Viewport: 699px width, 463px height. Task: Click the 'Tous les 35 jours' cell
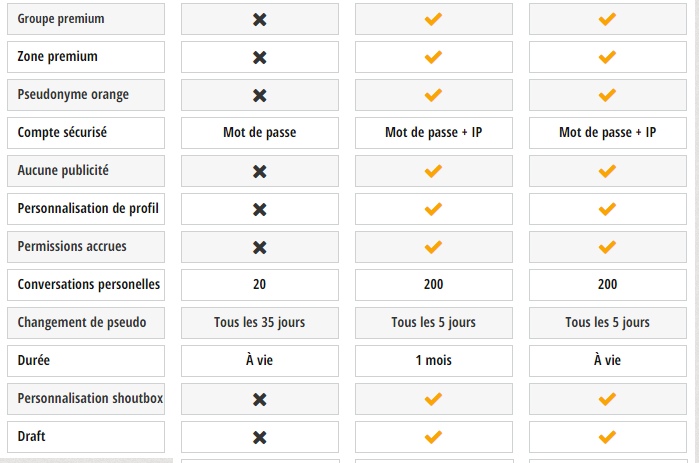260,323
